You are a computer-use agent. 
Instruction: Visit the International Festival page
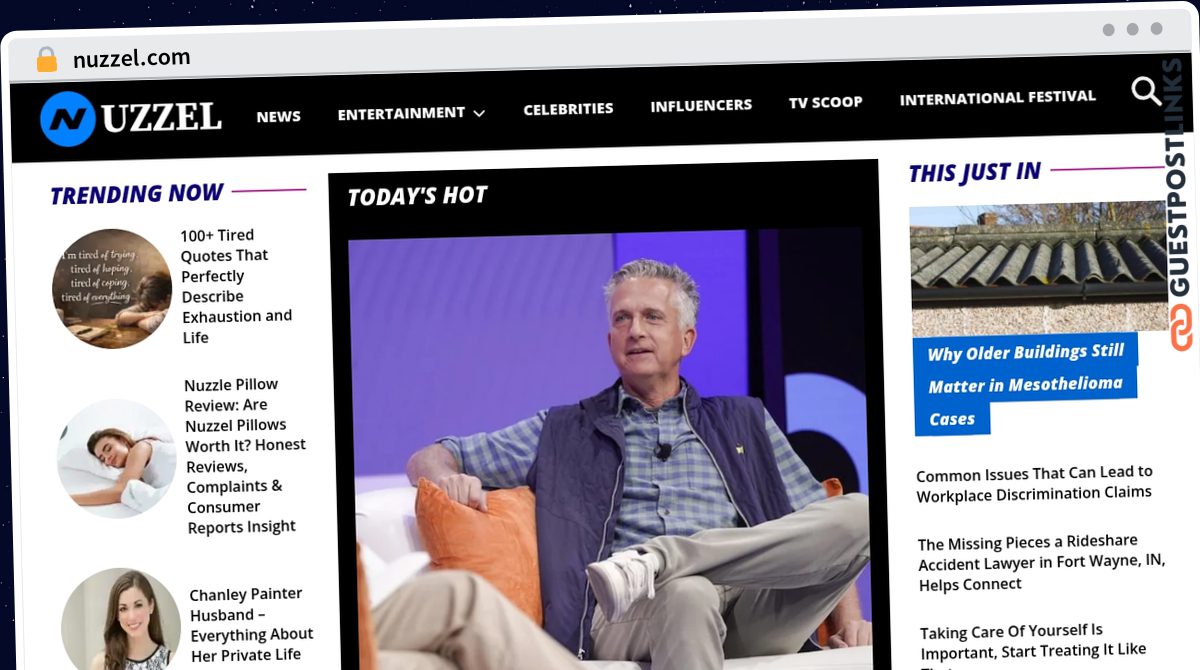[997, 98]
